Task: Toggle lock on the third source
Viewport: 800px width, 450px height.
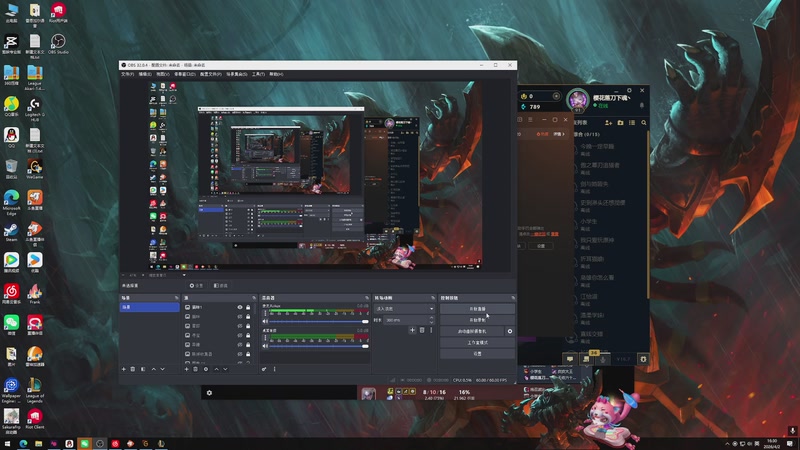Action: pyautogui.click(x=248, y=326)
